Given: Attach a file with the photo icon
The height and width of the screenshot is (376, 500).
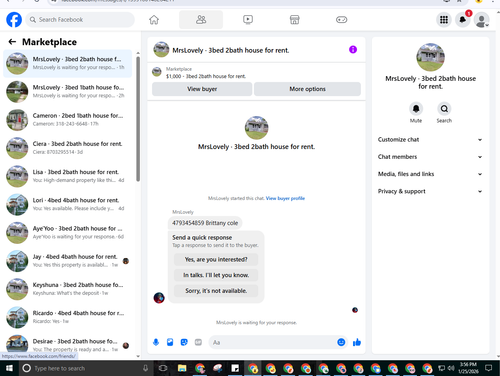Looking at the screenshot, I should tap(170, 342).
